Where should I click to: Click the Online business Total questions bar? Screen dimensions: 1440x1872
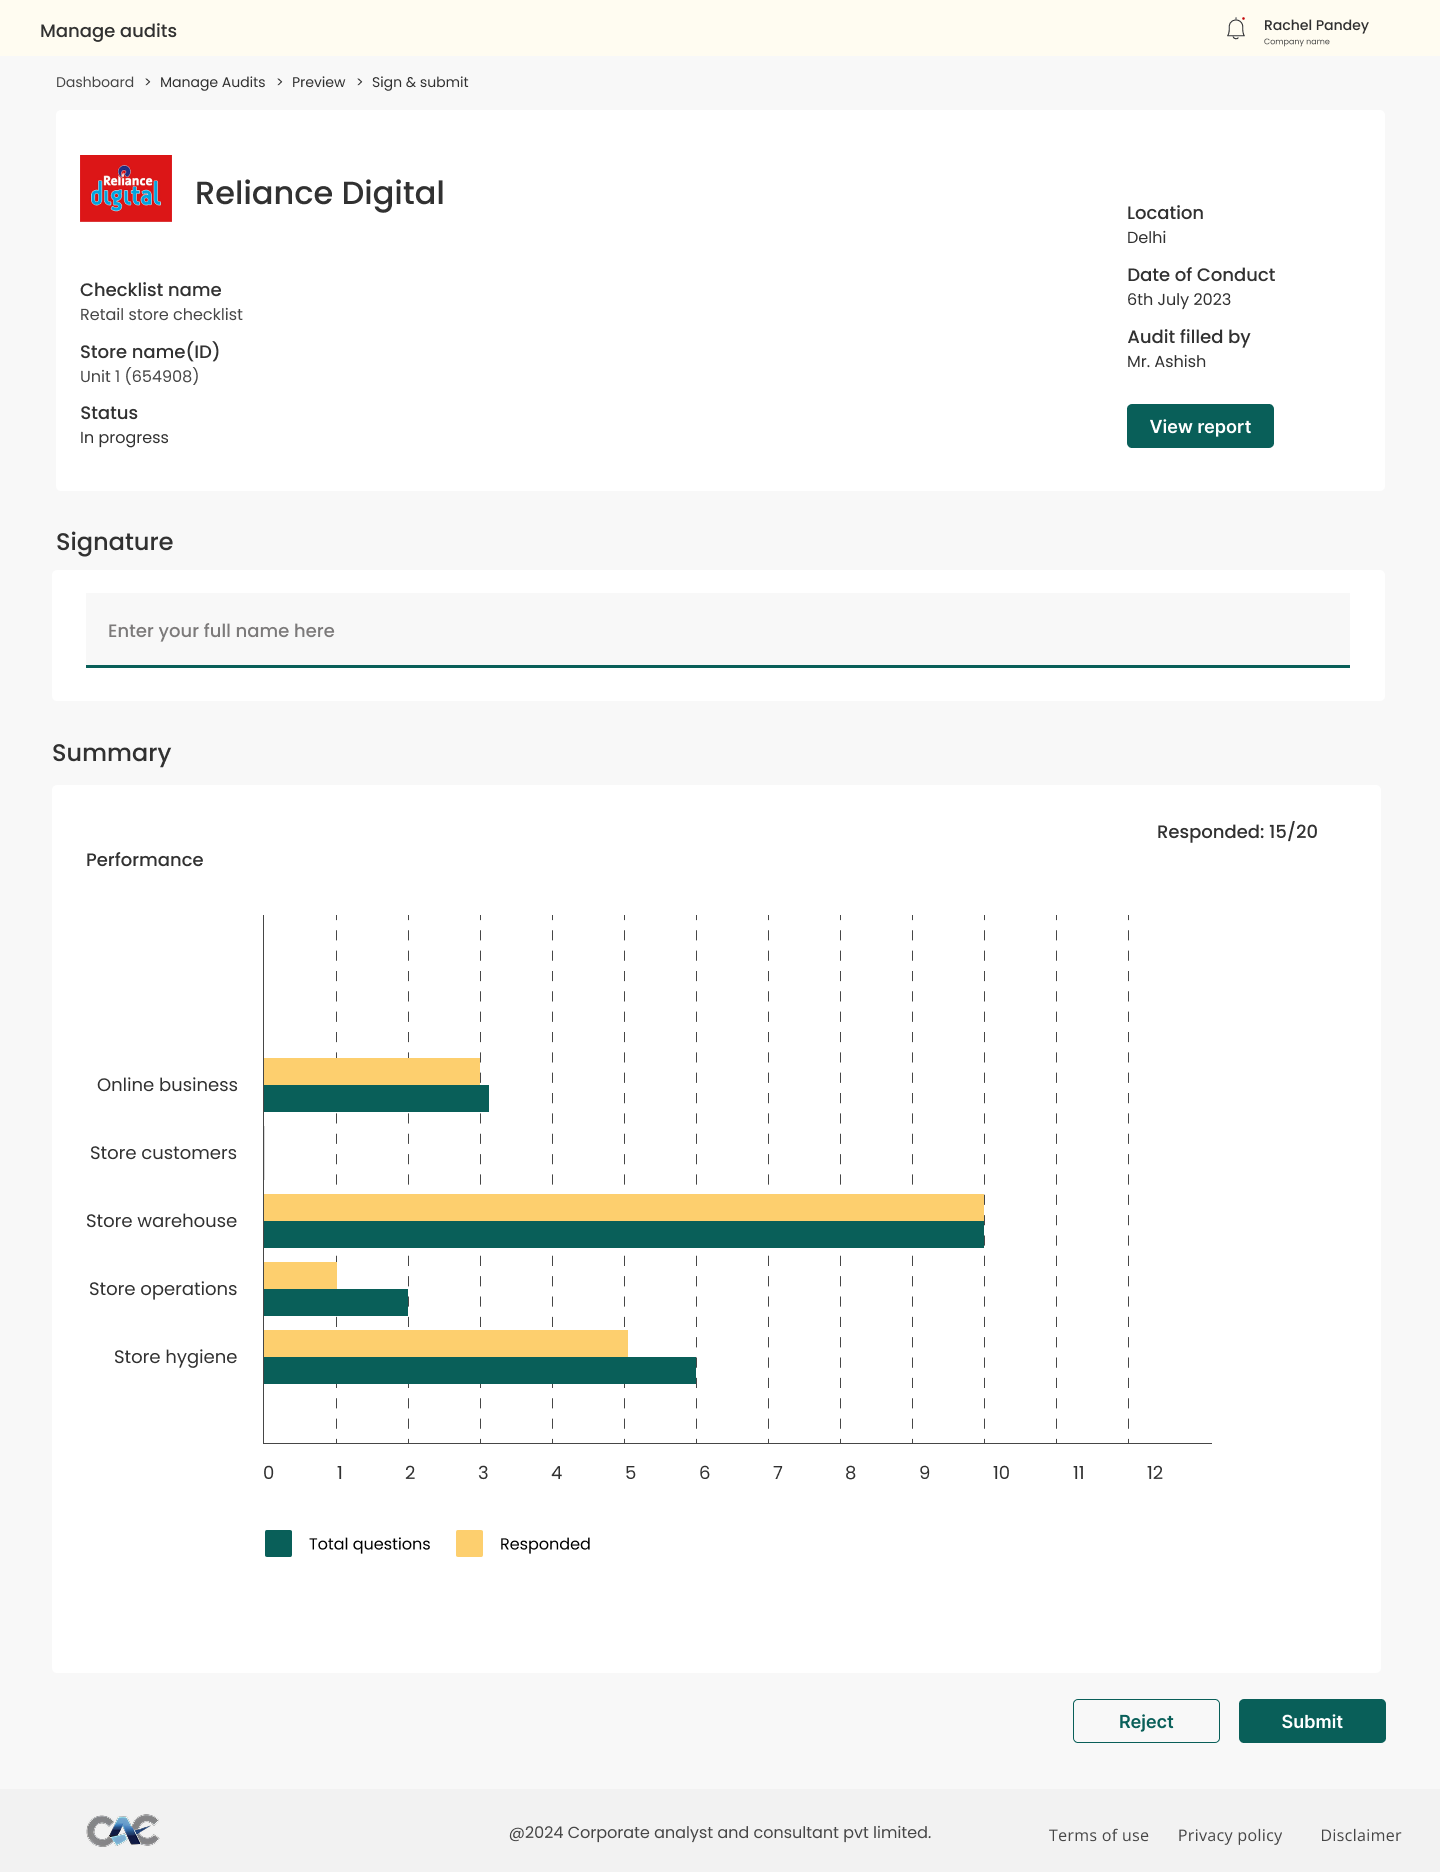pos(376,1098)
